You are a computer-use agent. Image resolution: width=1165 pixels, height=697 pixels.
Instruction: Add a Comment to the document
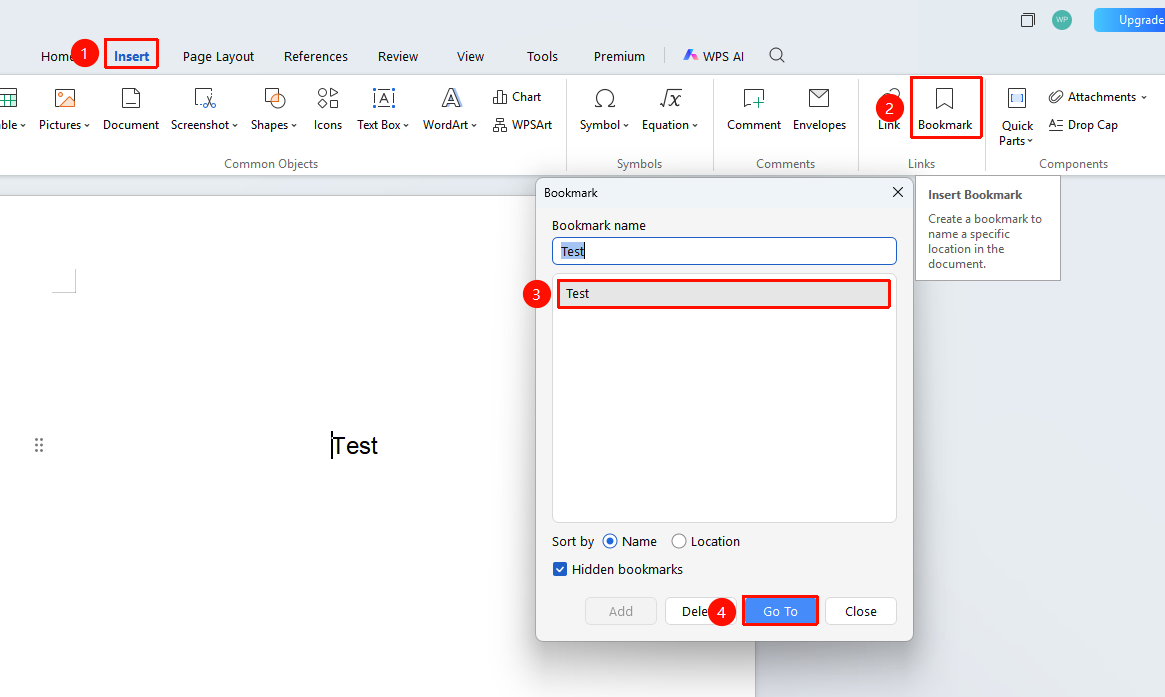click(x=753, y=109)
